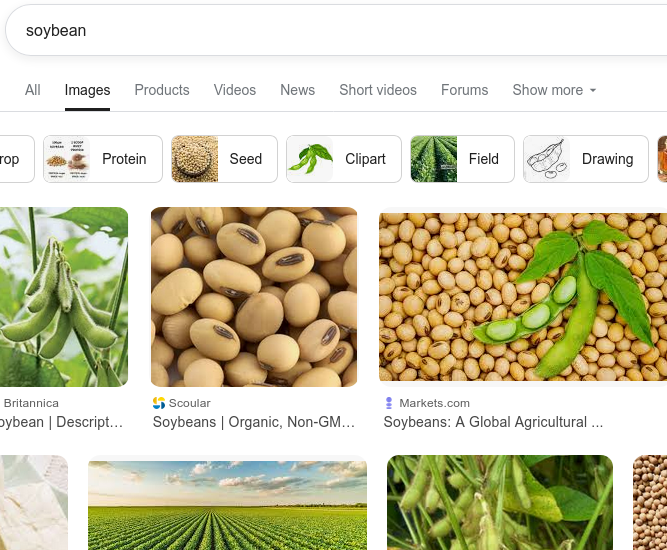
Task: Open Soybeans: A Global Agricultural link
Action: [x=493, y=422]
